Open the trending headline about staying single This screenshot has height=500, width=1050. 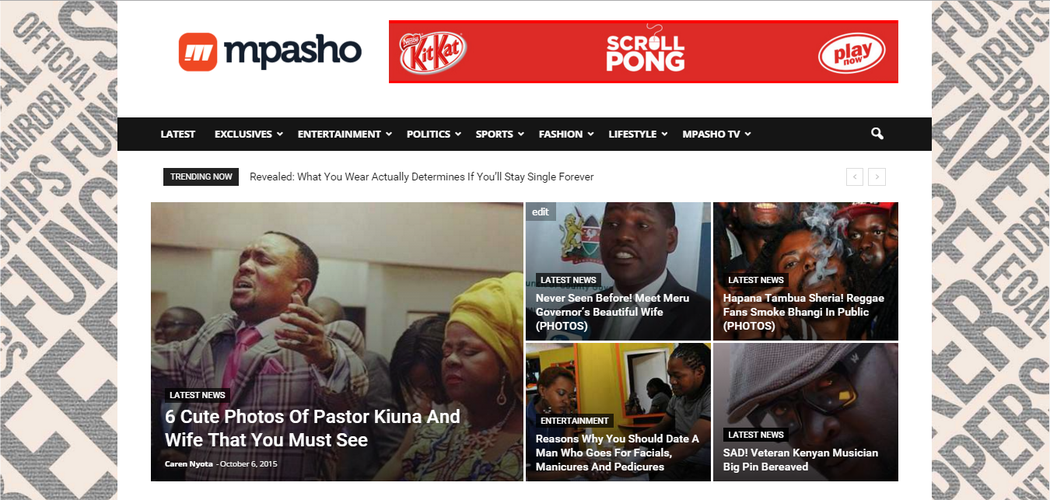pyautogui.click(x=421, y=177)
